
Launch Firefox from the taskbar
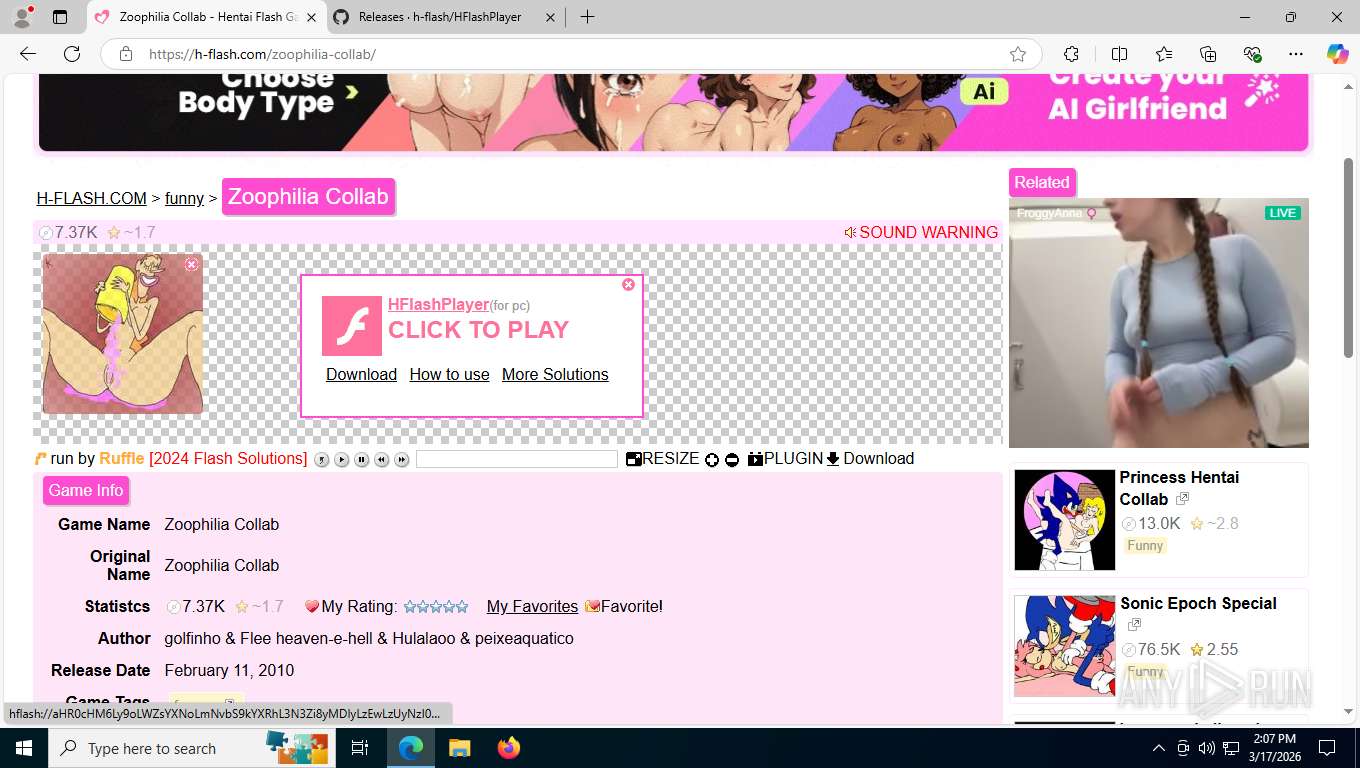(x=509, y=748)
